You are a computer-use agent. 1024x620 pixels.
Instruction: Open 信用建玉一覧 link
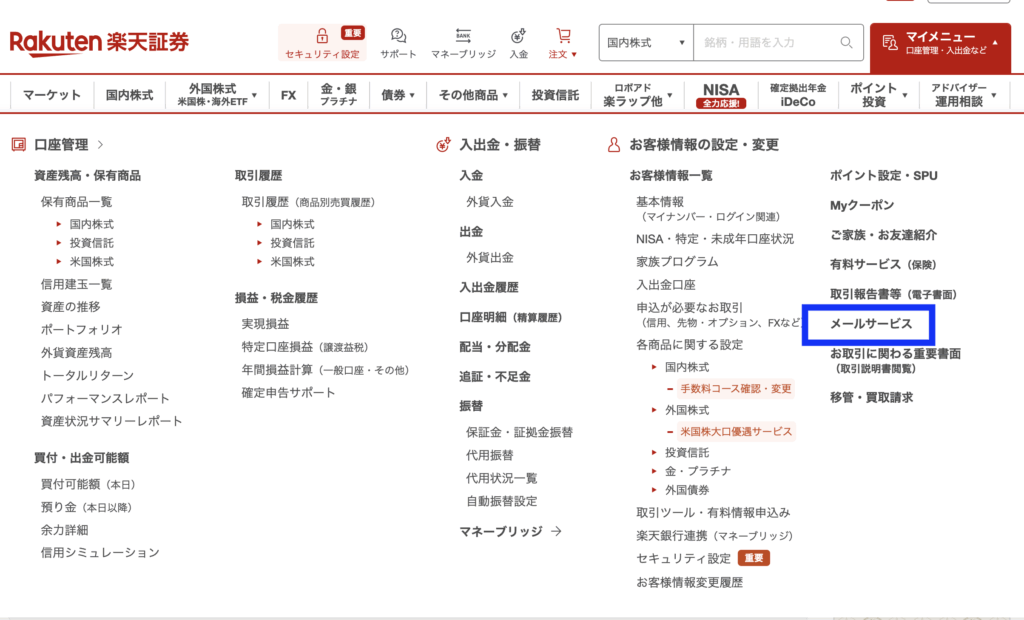(76, 284)
